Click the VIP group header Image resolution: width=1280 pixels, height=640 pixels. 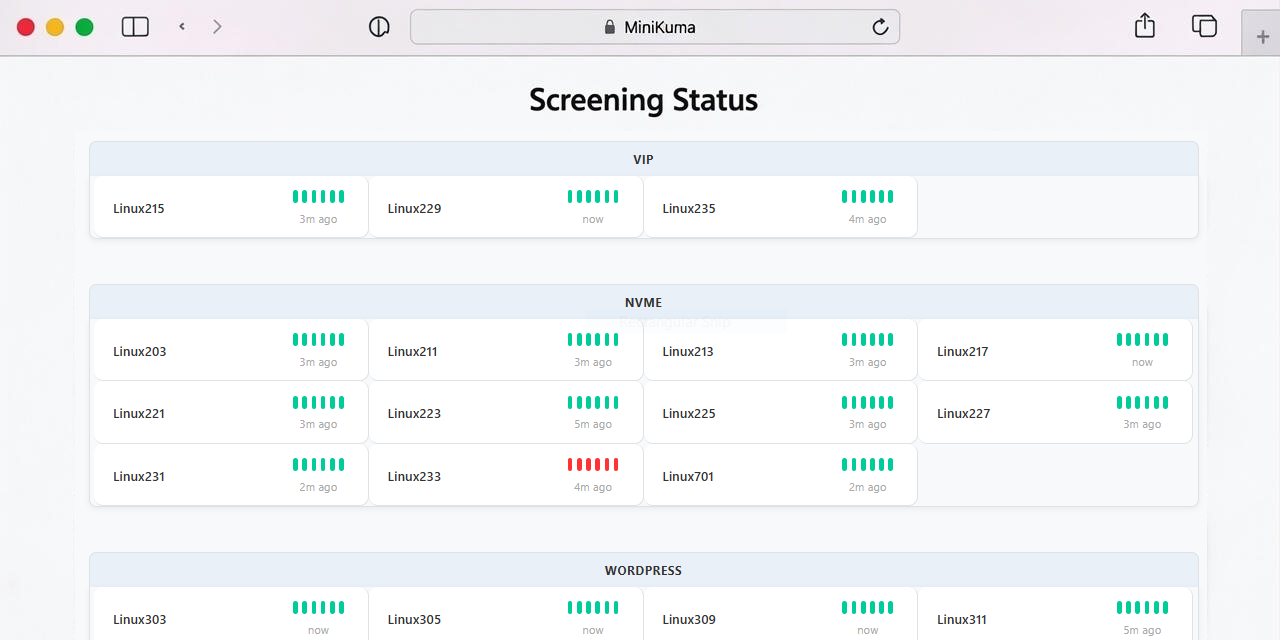click(x=643, y=159)
